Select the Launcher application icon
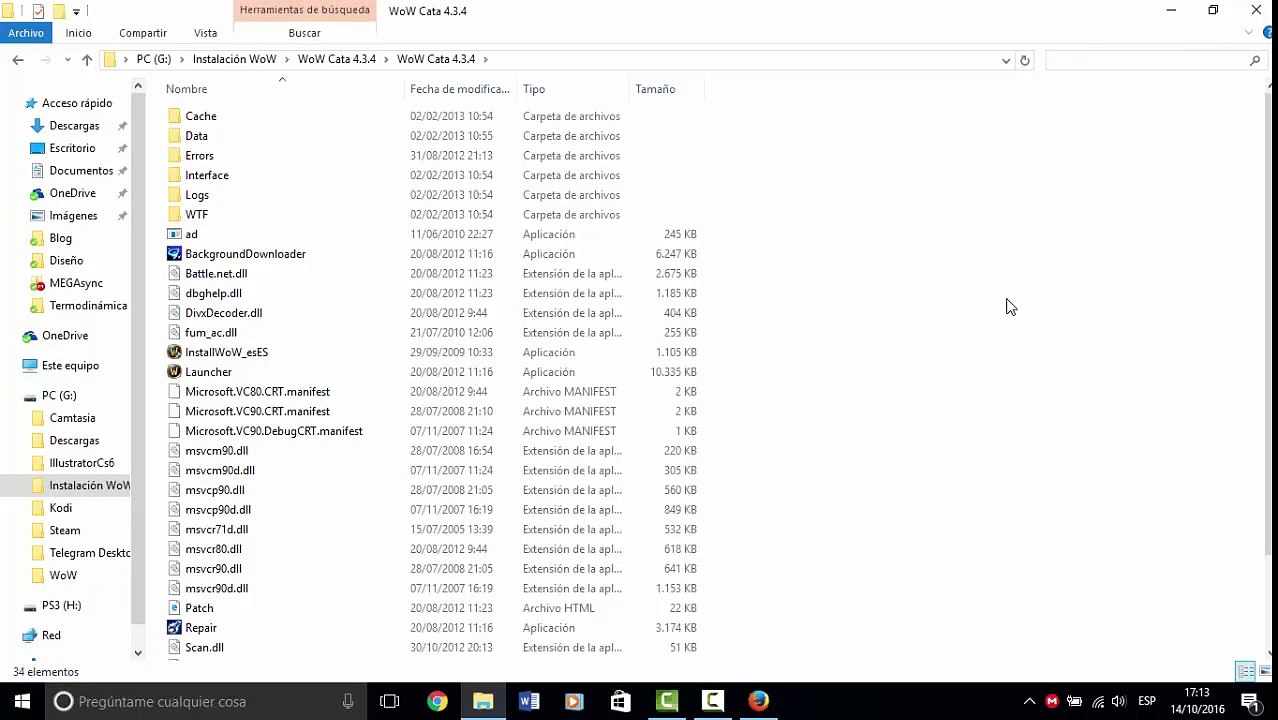 pos(174,372)
